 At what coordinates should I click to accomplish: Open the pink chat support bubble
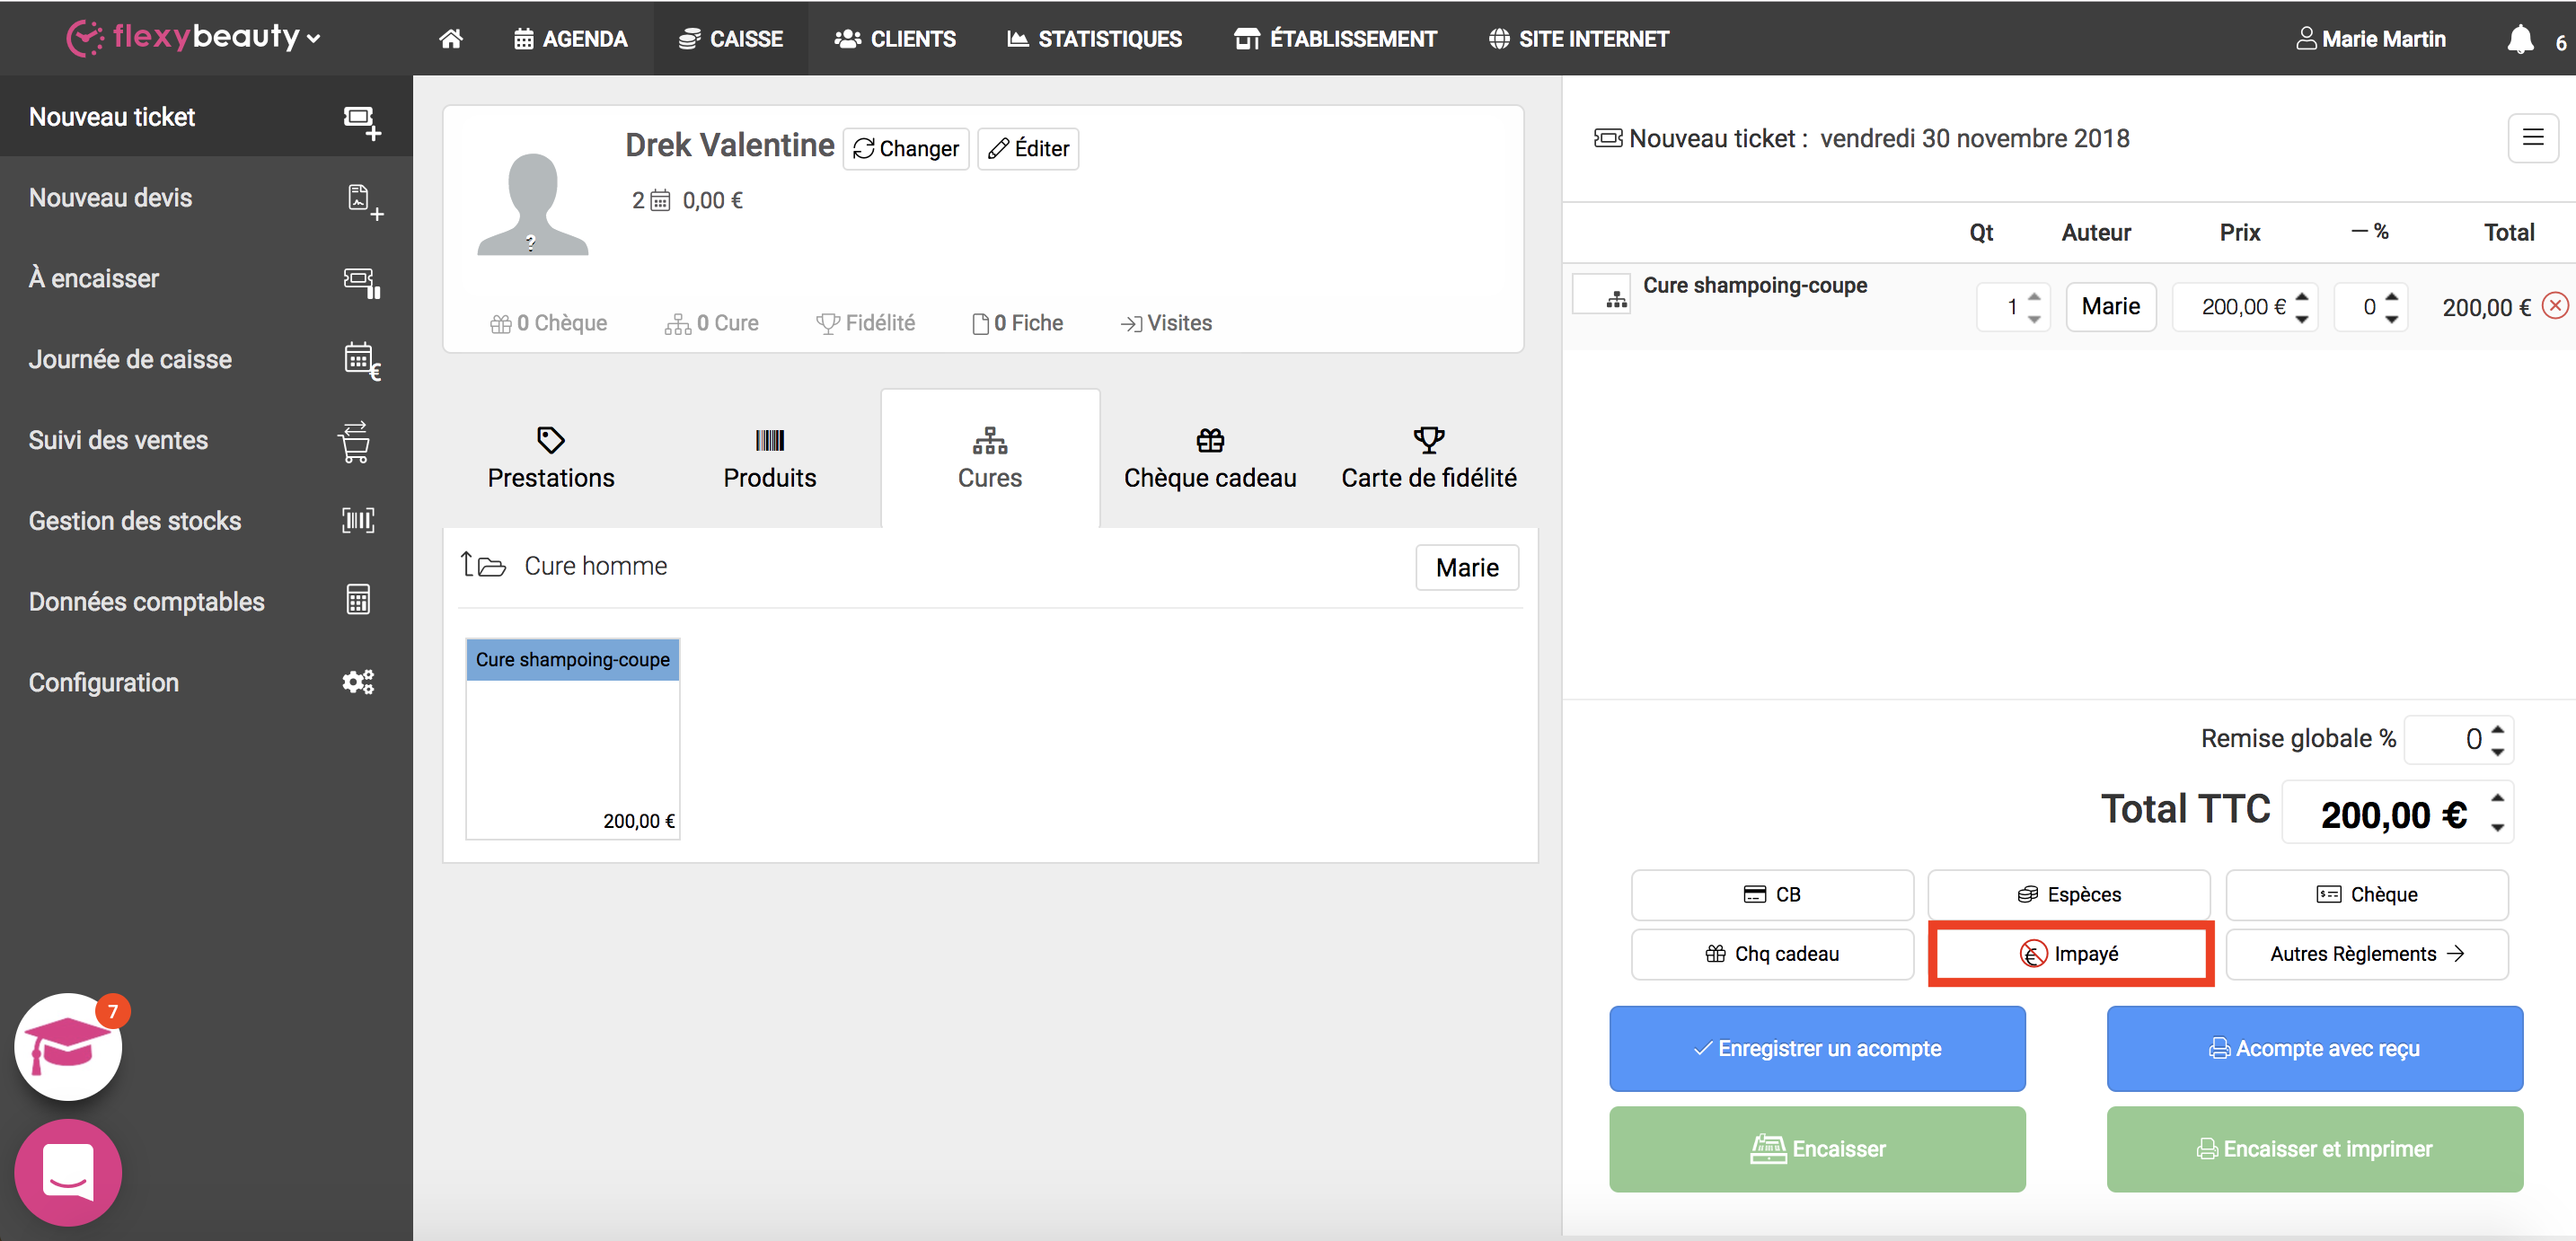tap(68, 1172)
